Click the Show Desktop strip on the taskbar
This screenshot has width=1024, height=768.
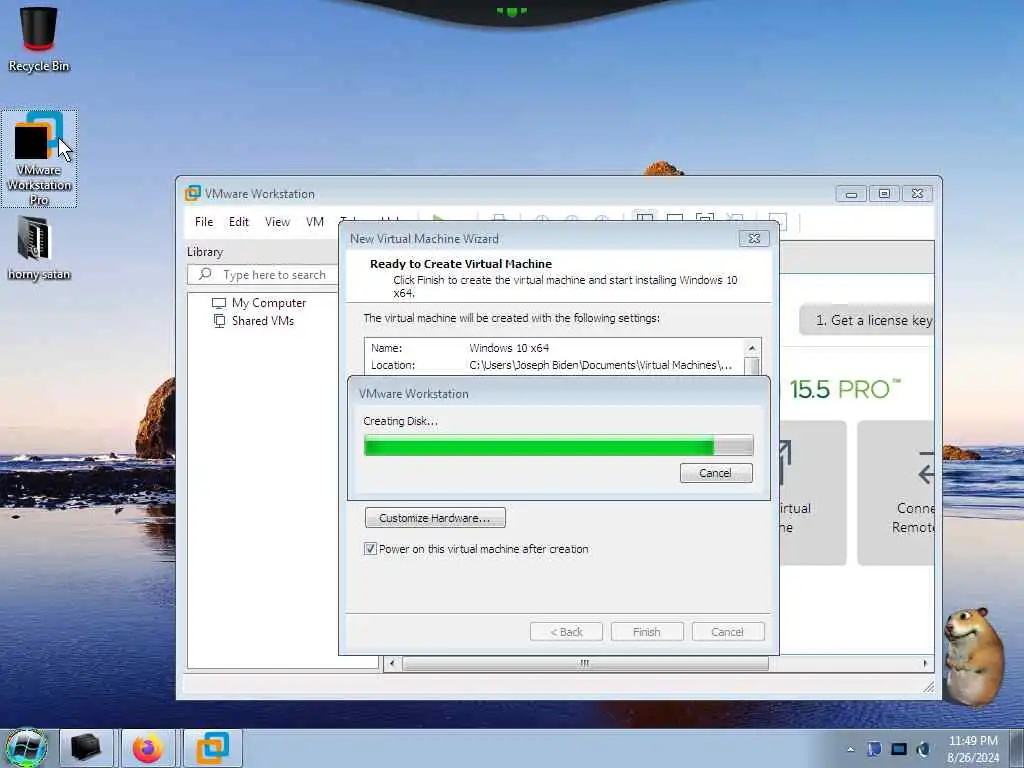1019,748
